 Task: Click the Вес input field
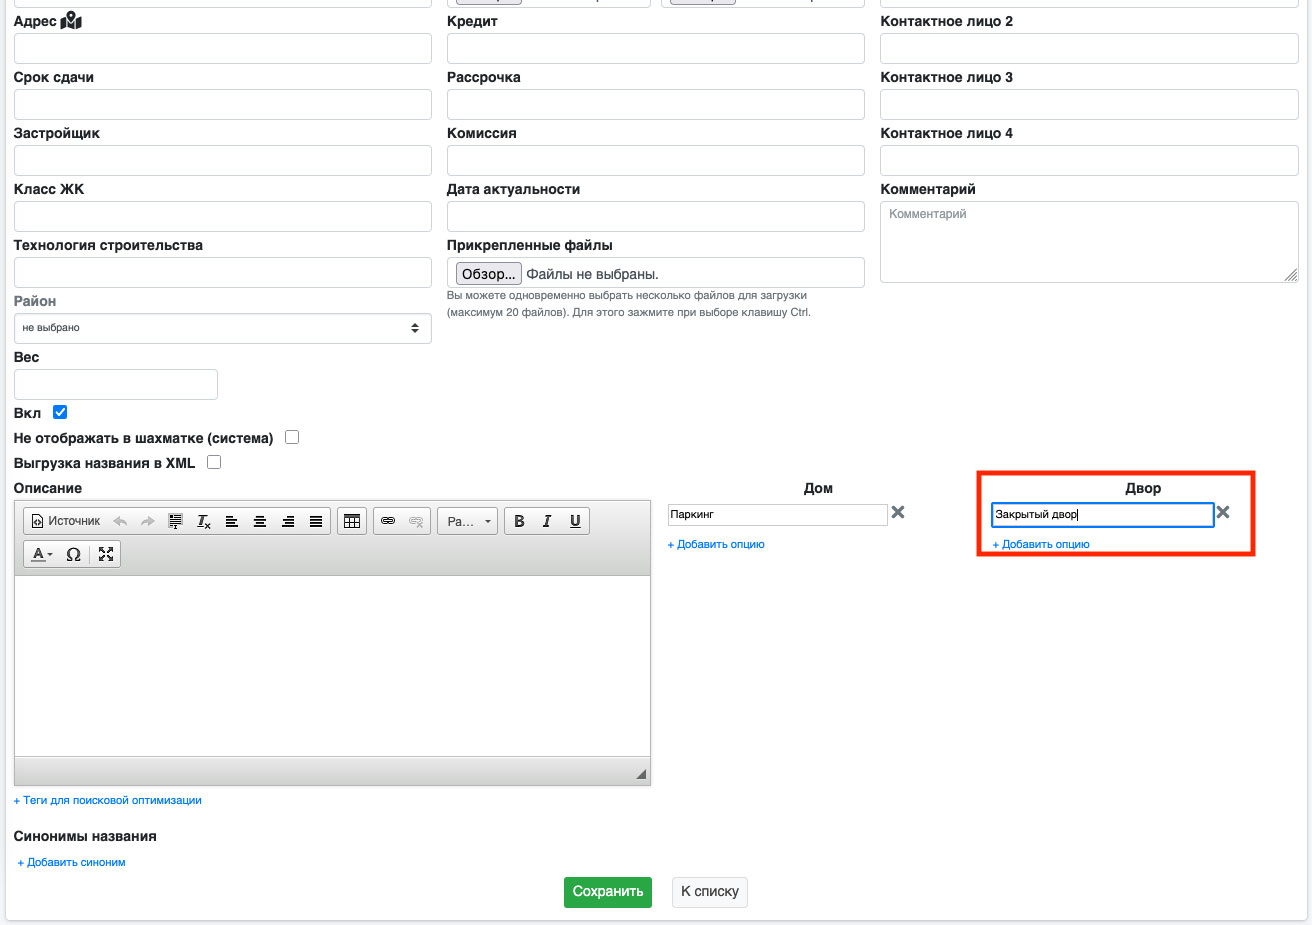pyautogui.click(x=116, y=384)
